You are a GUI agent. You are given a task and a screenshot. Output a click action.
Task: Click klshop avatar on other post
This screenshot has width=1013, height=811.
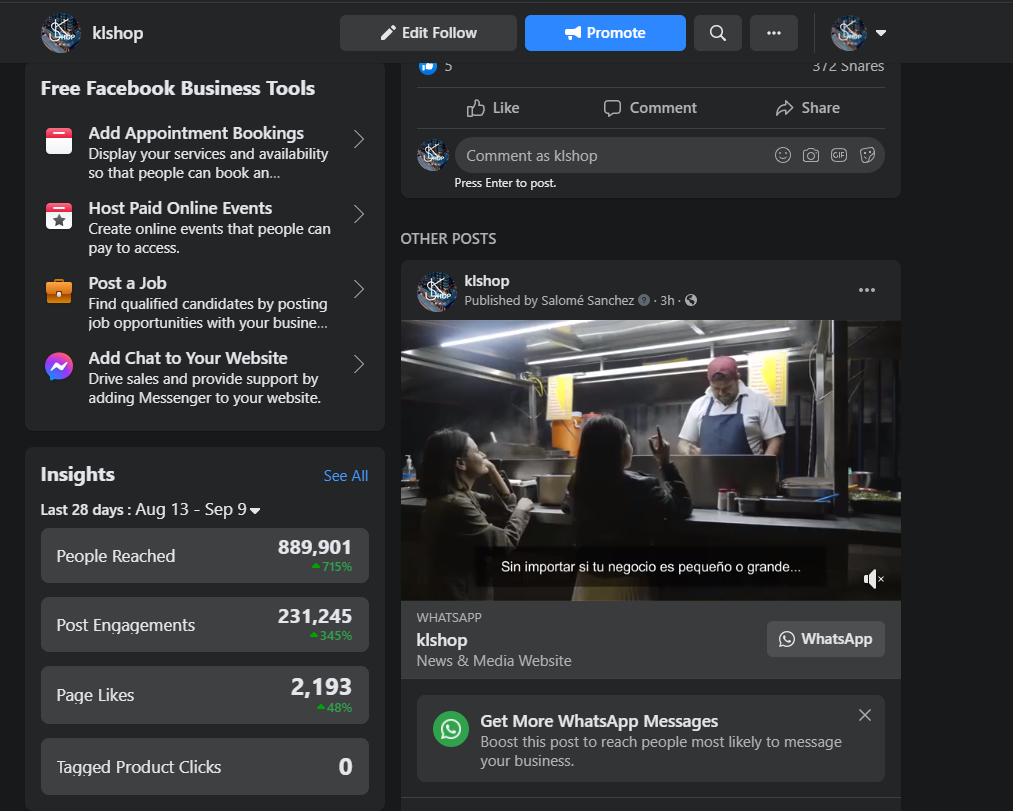click(437, 291)
